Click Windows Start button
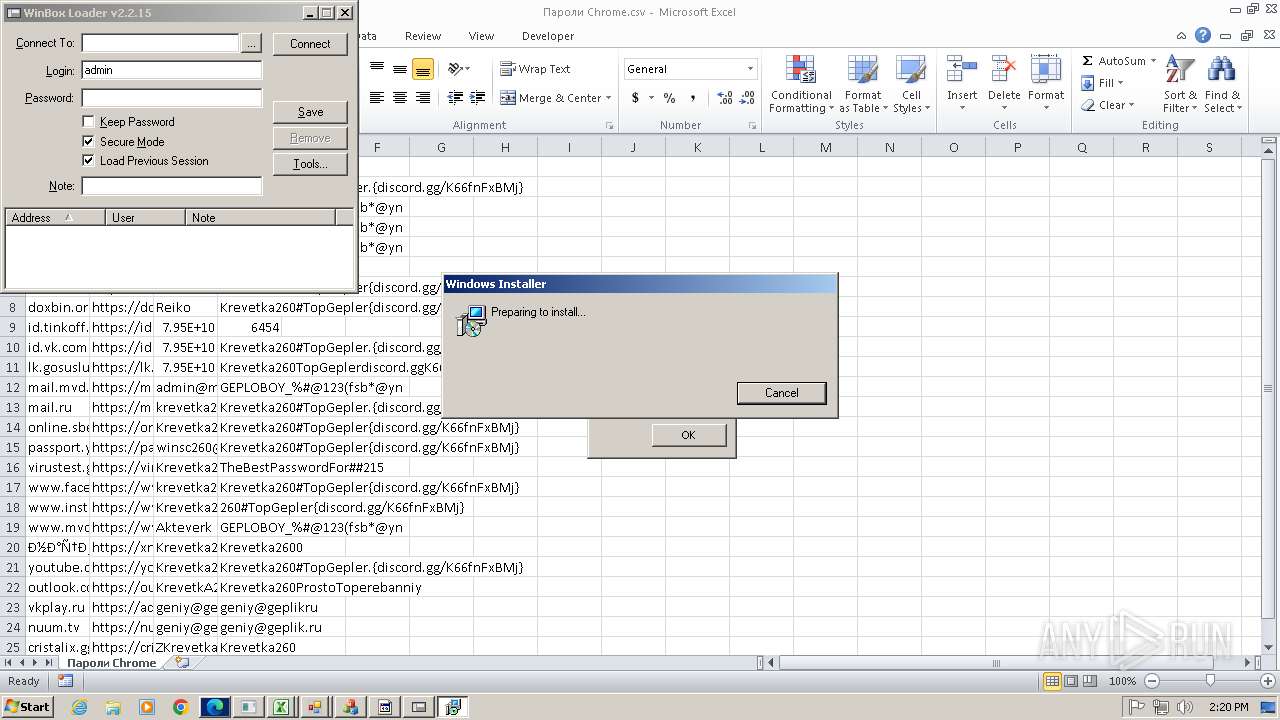The height and width of the screenshot is (720, 1280). (27, 706)
